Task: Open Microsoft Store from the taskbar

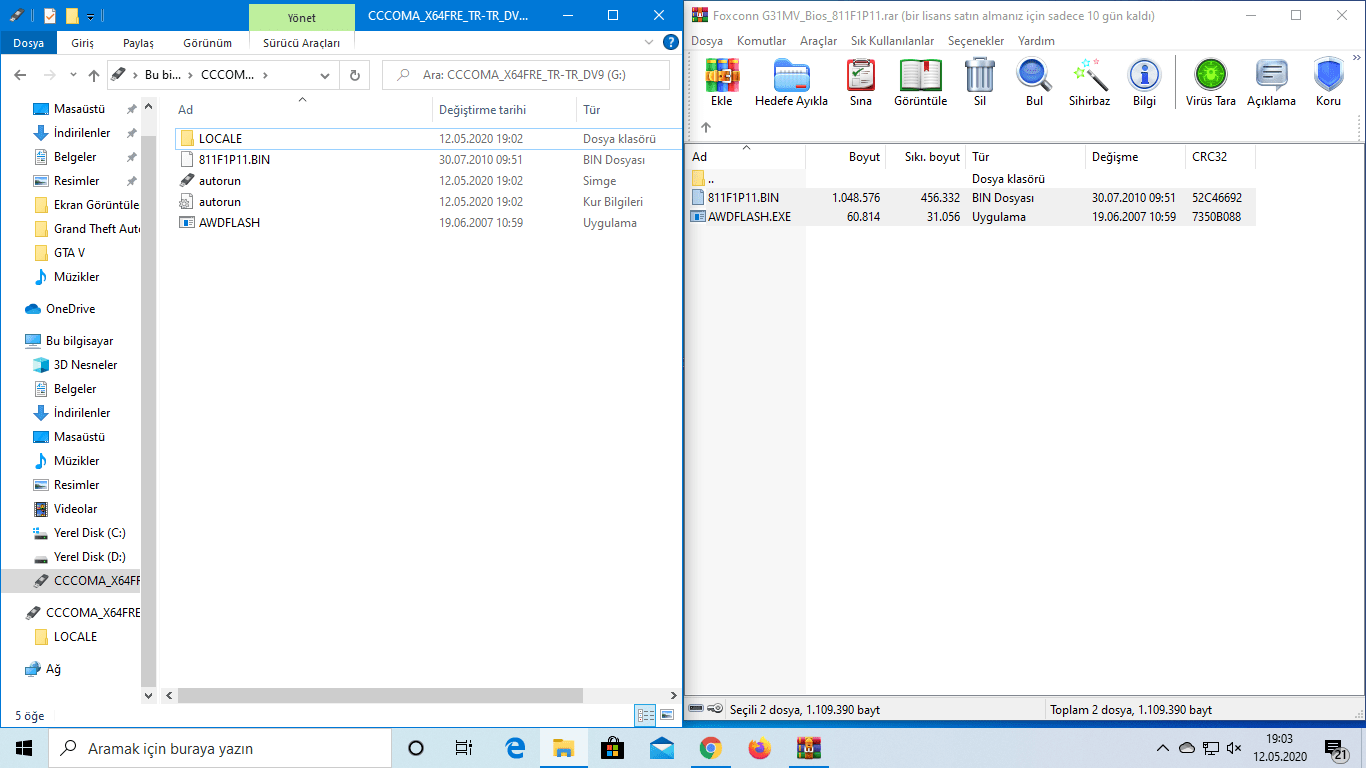Action: tap(612, 748)
